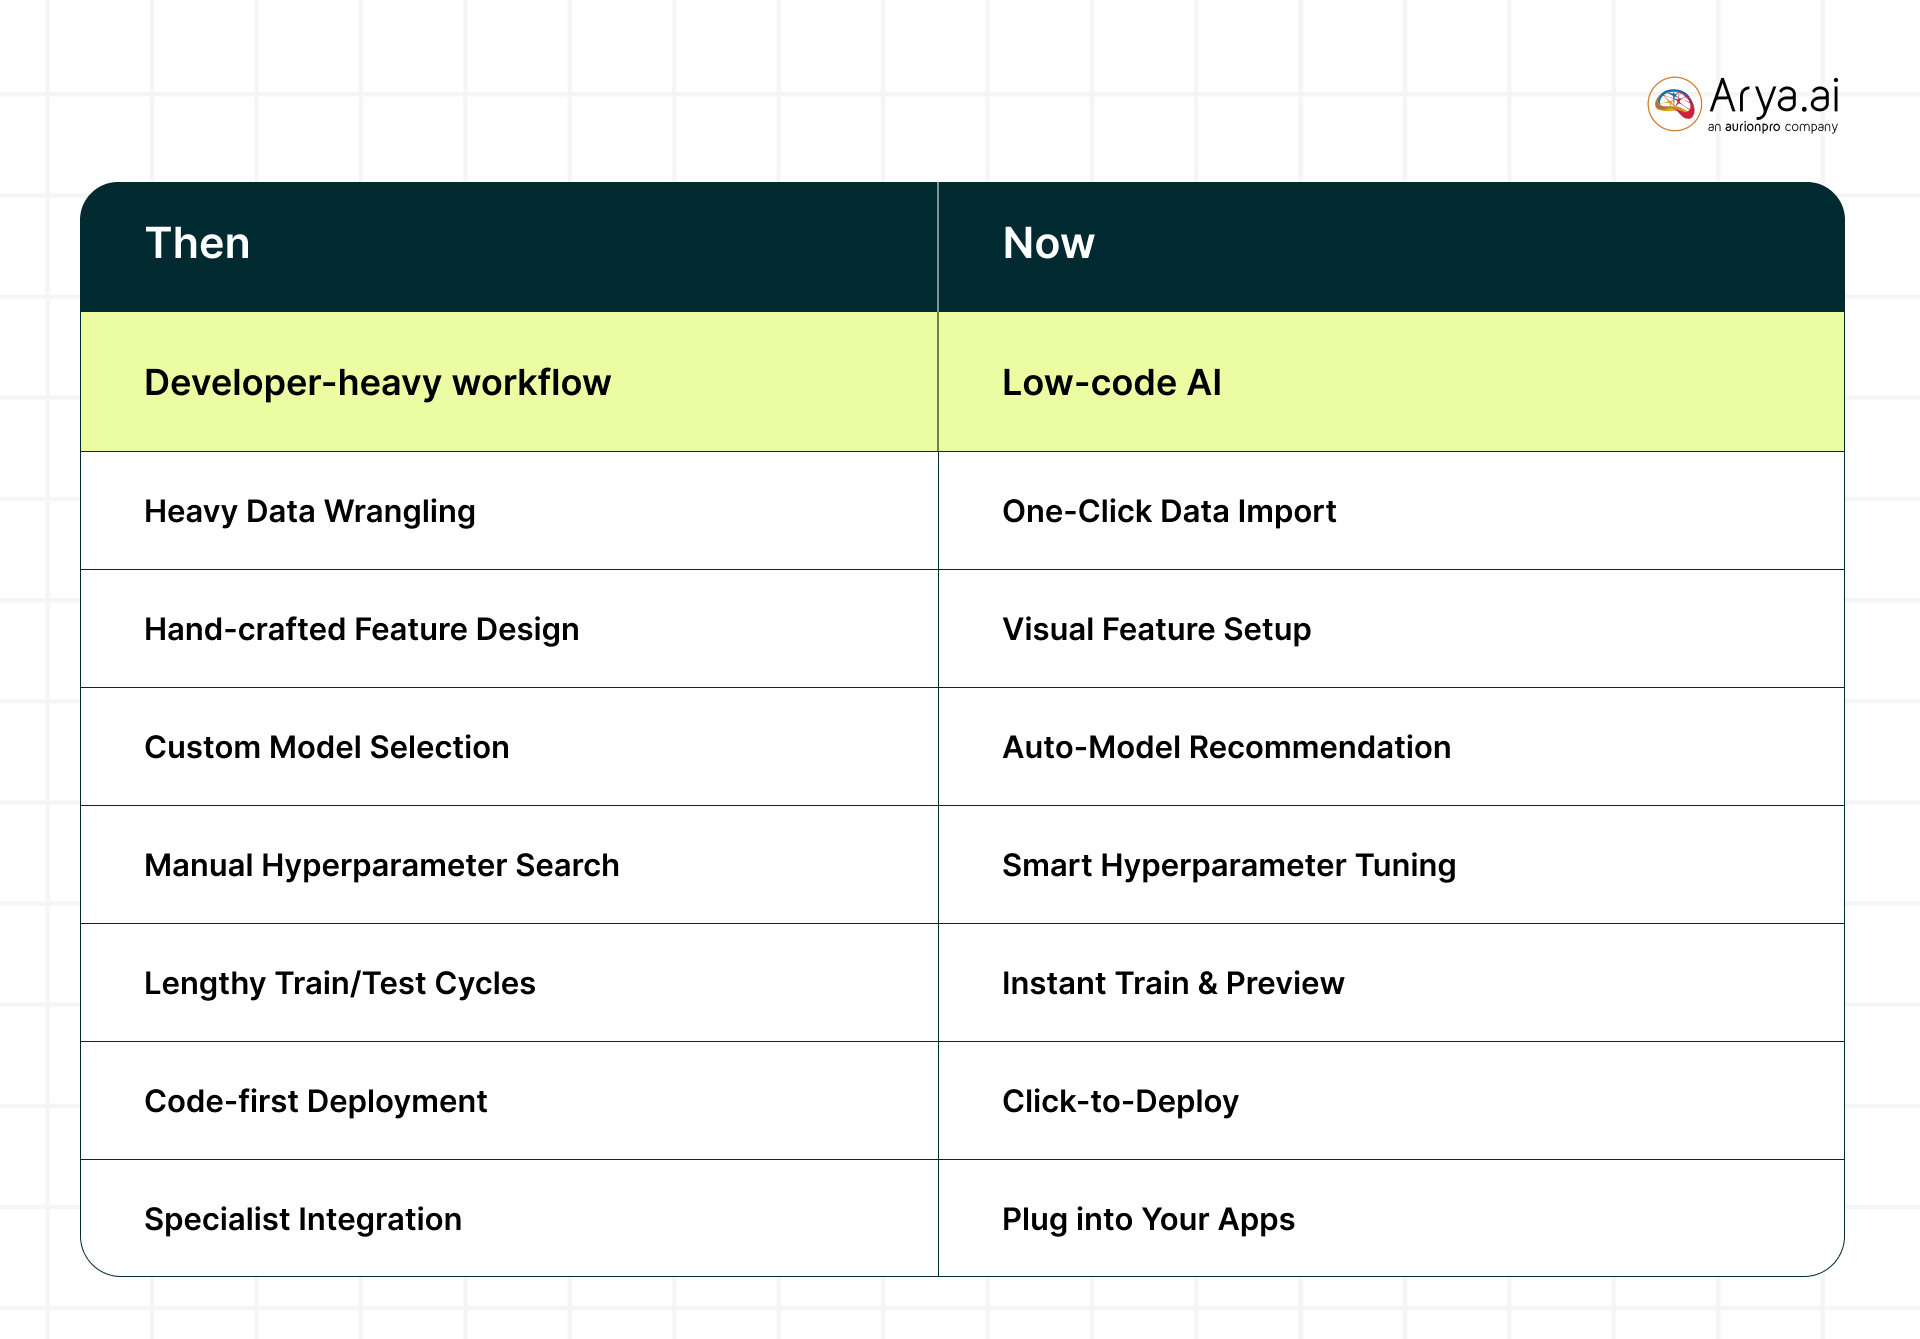1920x1339 pixels.
Task: Click 'Auto-Model Recommendation' cell
Action: click(x=1391, y=747)
